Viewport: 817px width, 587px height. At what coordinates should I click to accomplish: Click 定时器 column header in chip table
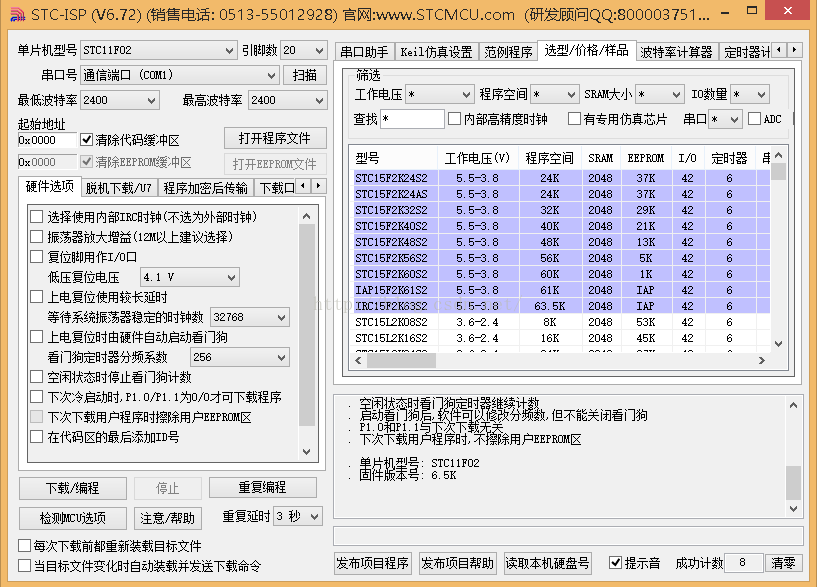[729, 158]
